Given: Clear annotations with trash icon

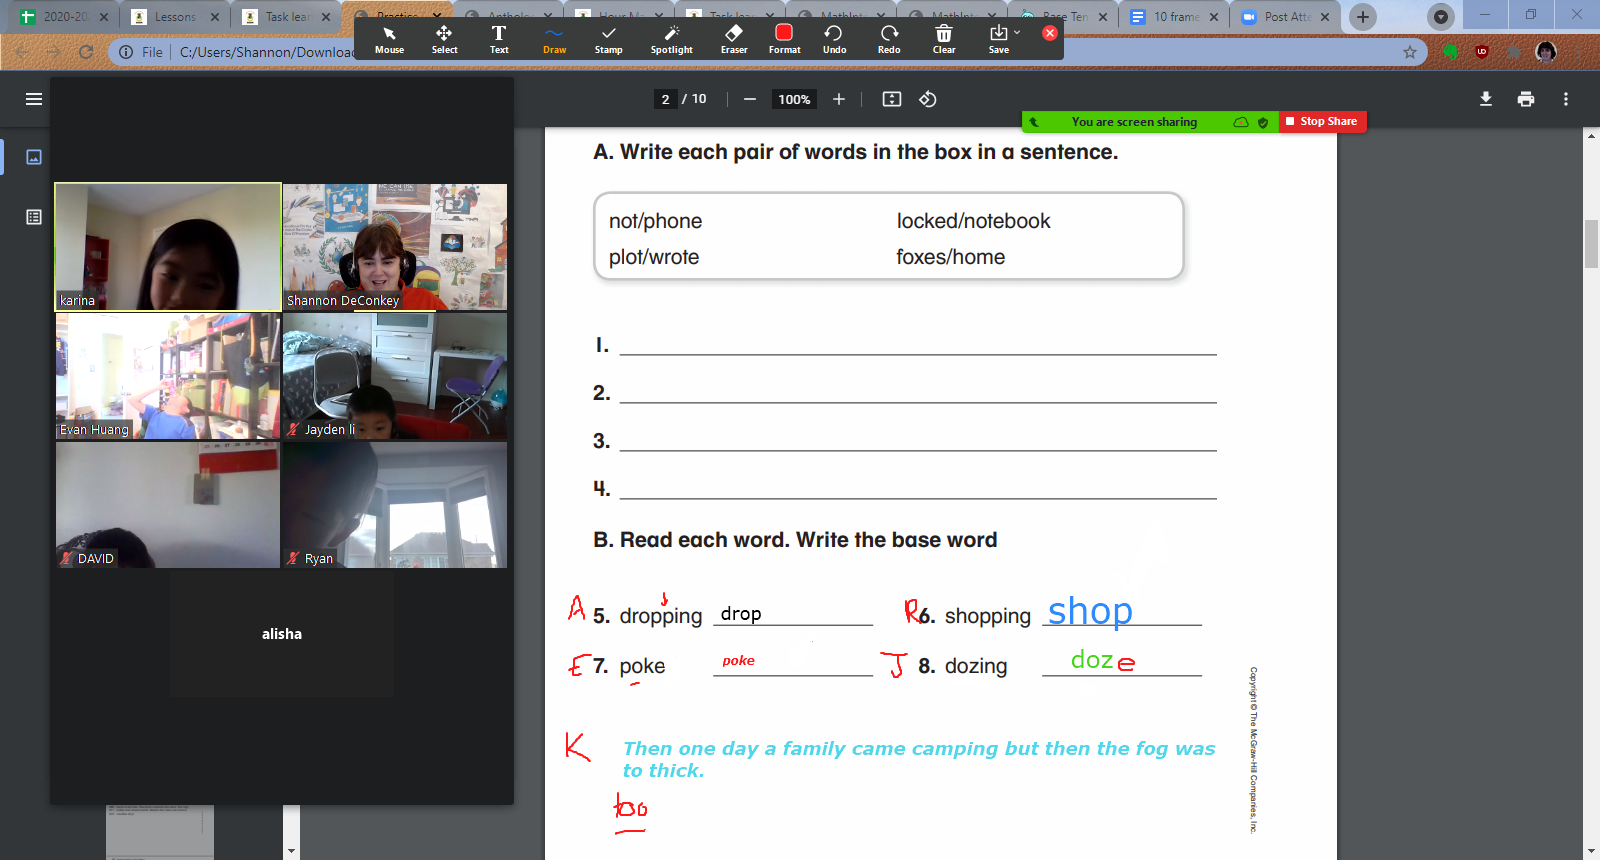Looking at the screenshot, I should coord(944,40).
